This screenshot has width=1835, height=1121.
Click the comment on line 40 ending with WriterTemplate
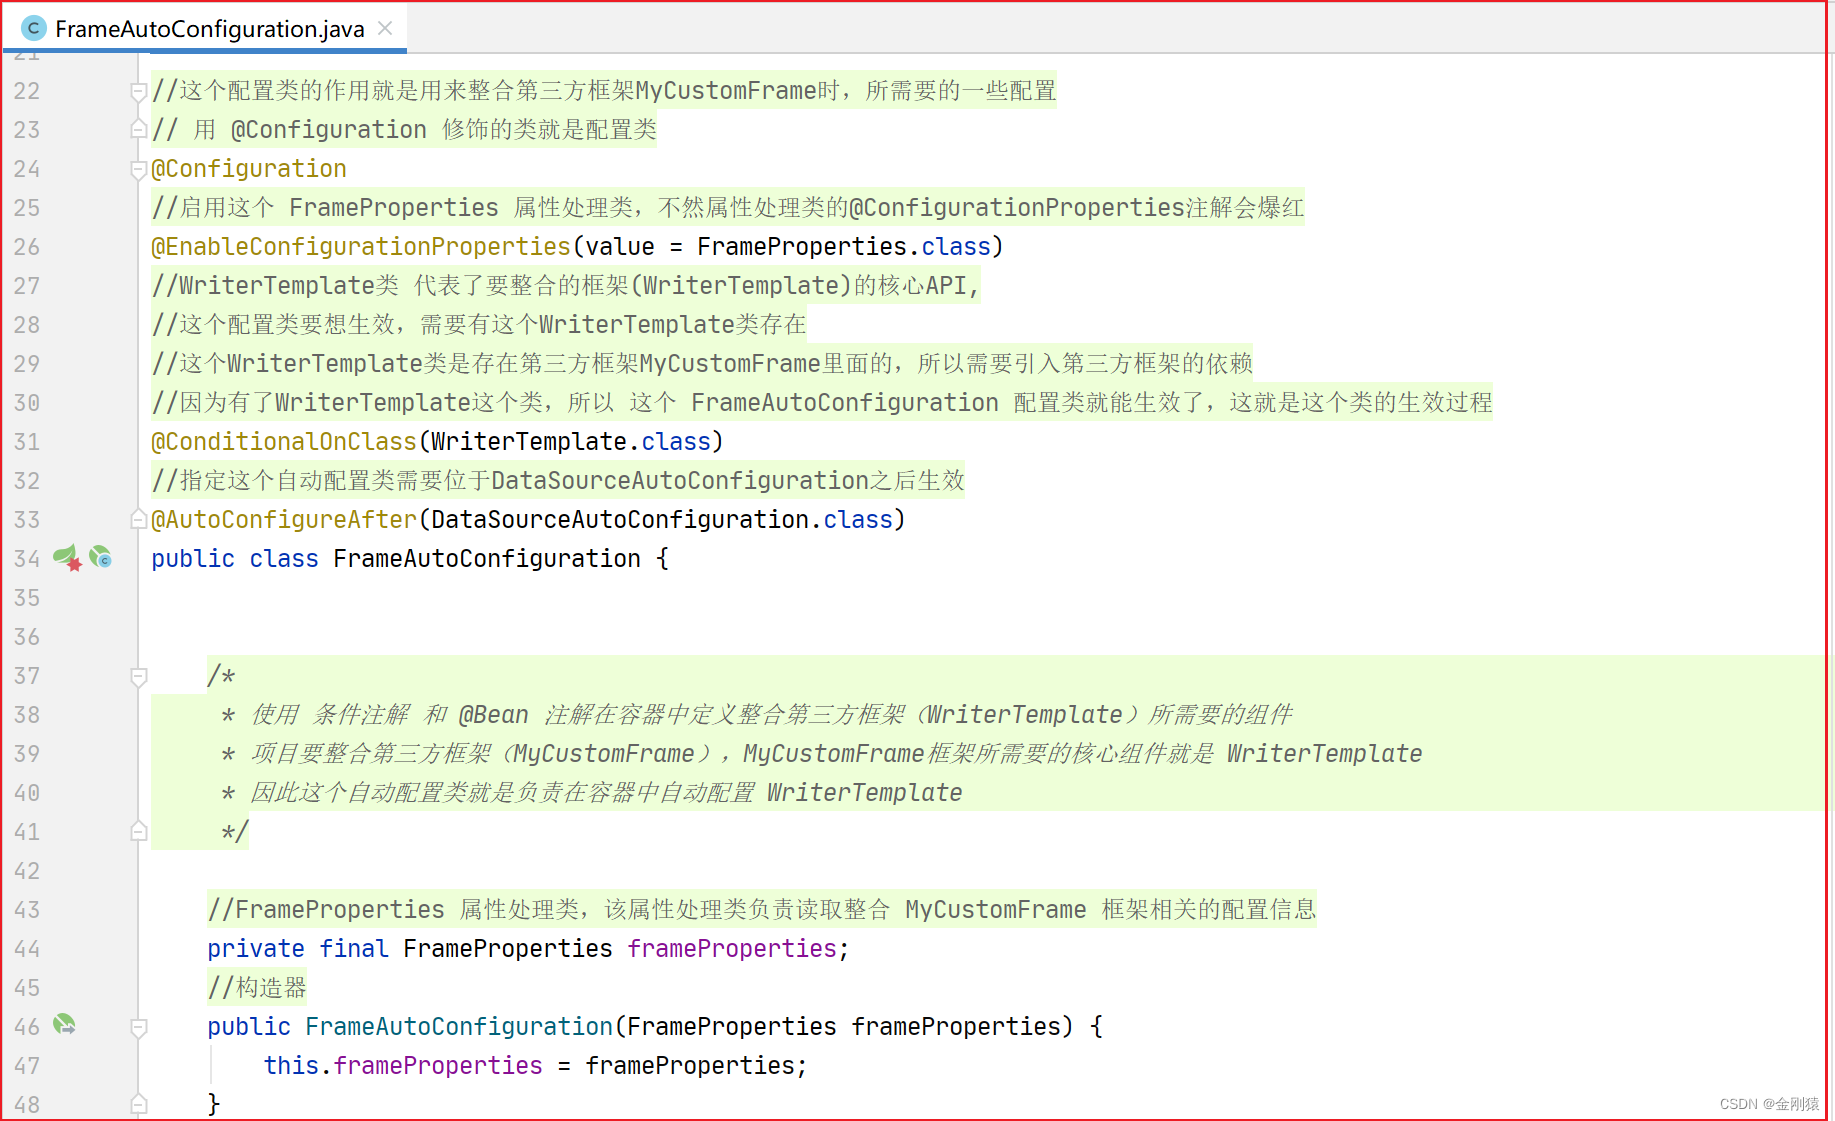point(592,793)
